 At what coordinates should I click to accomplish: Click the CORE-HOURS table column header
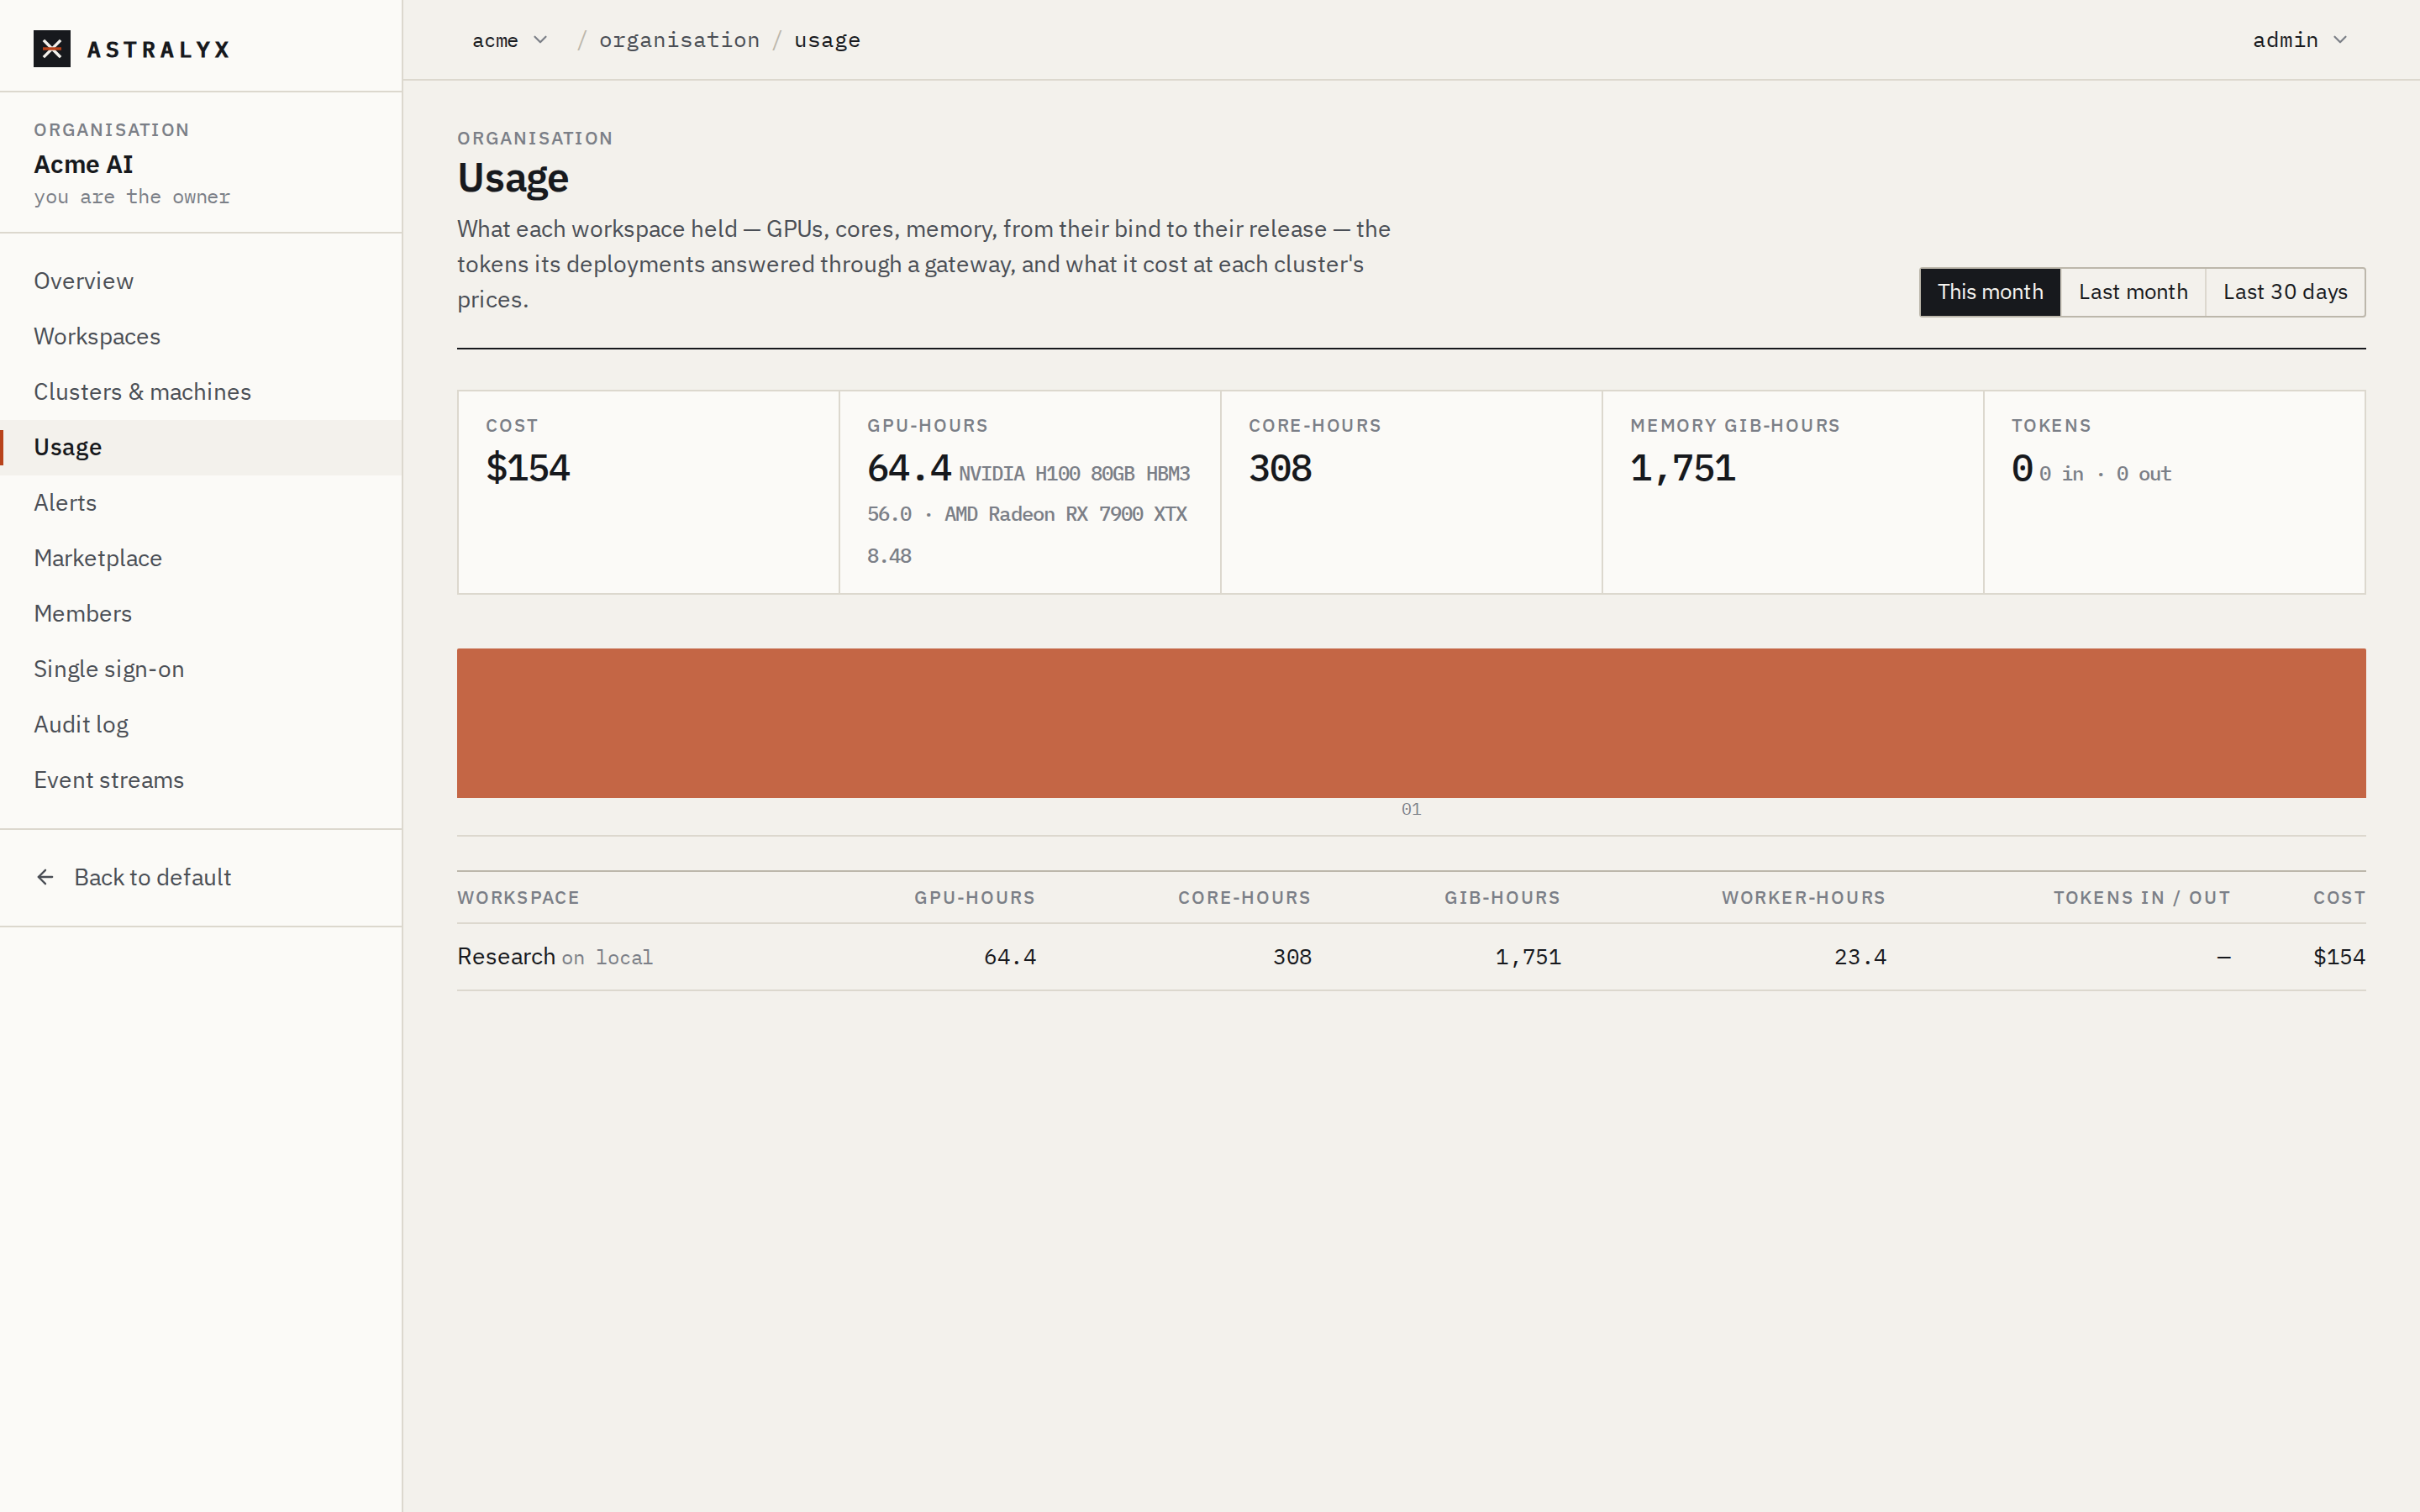pos(1244,898)
